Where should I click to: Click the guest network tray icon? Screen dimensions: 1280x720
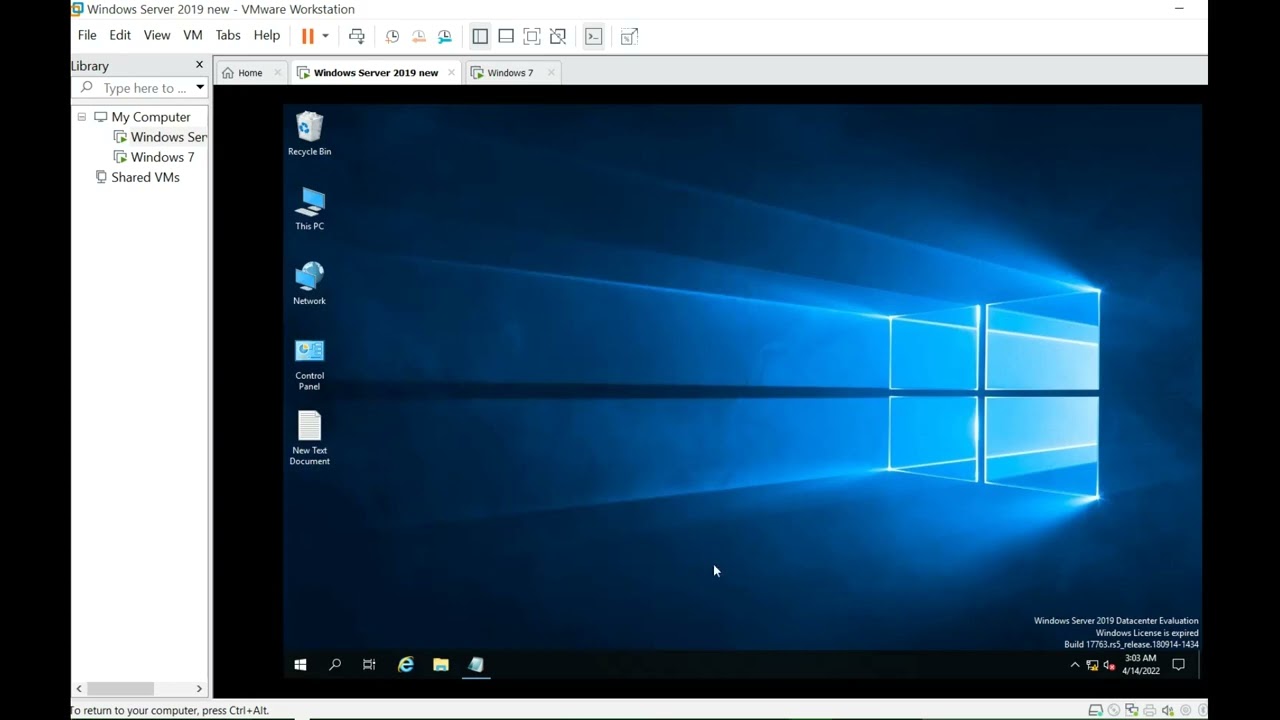pos(1092,665)
